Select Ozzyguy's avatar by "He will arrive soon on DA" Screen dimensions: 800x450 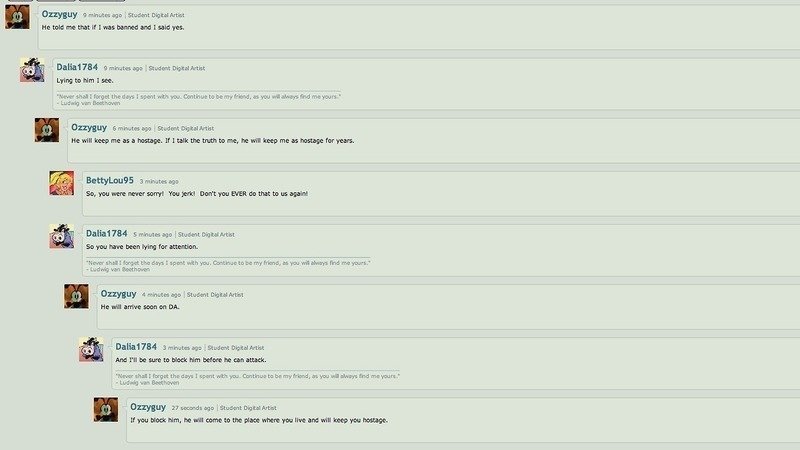[x=77, y=296]
